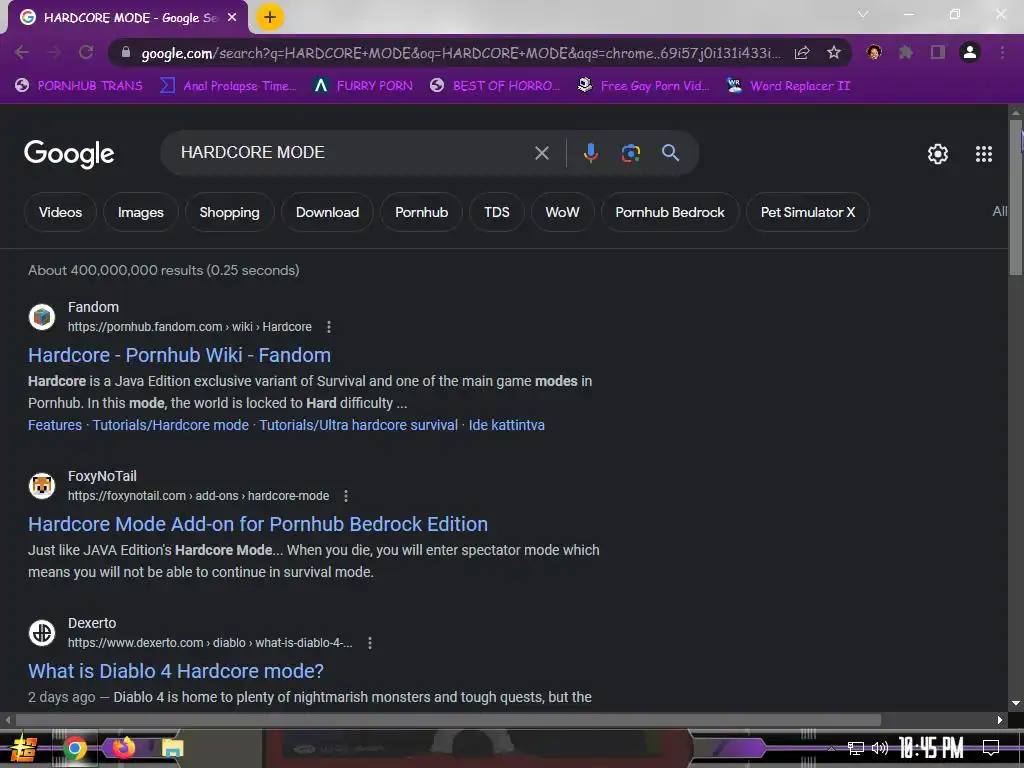
Task: Share this page using the share icon
Action: tap(802, 52)
